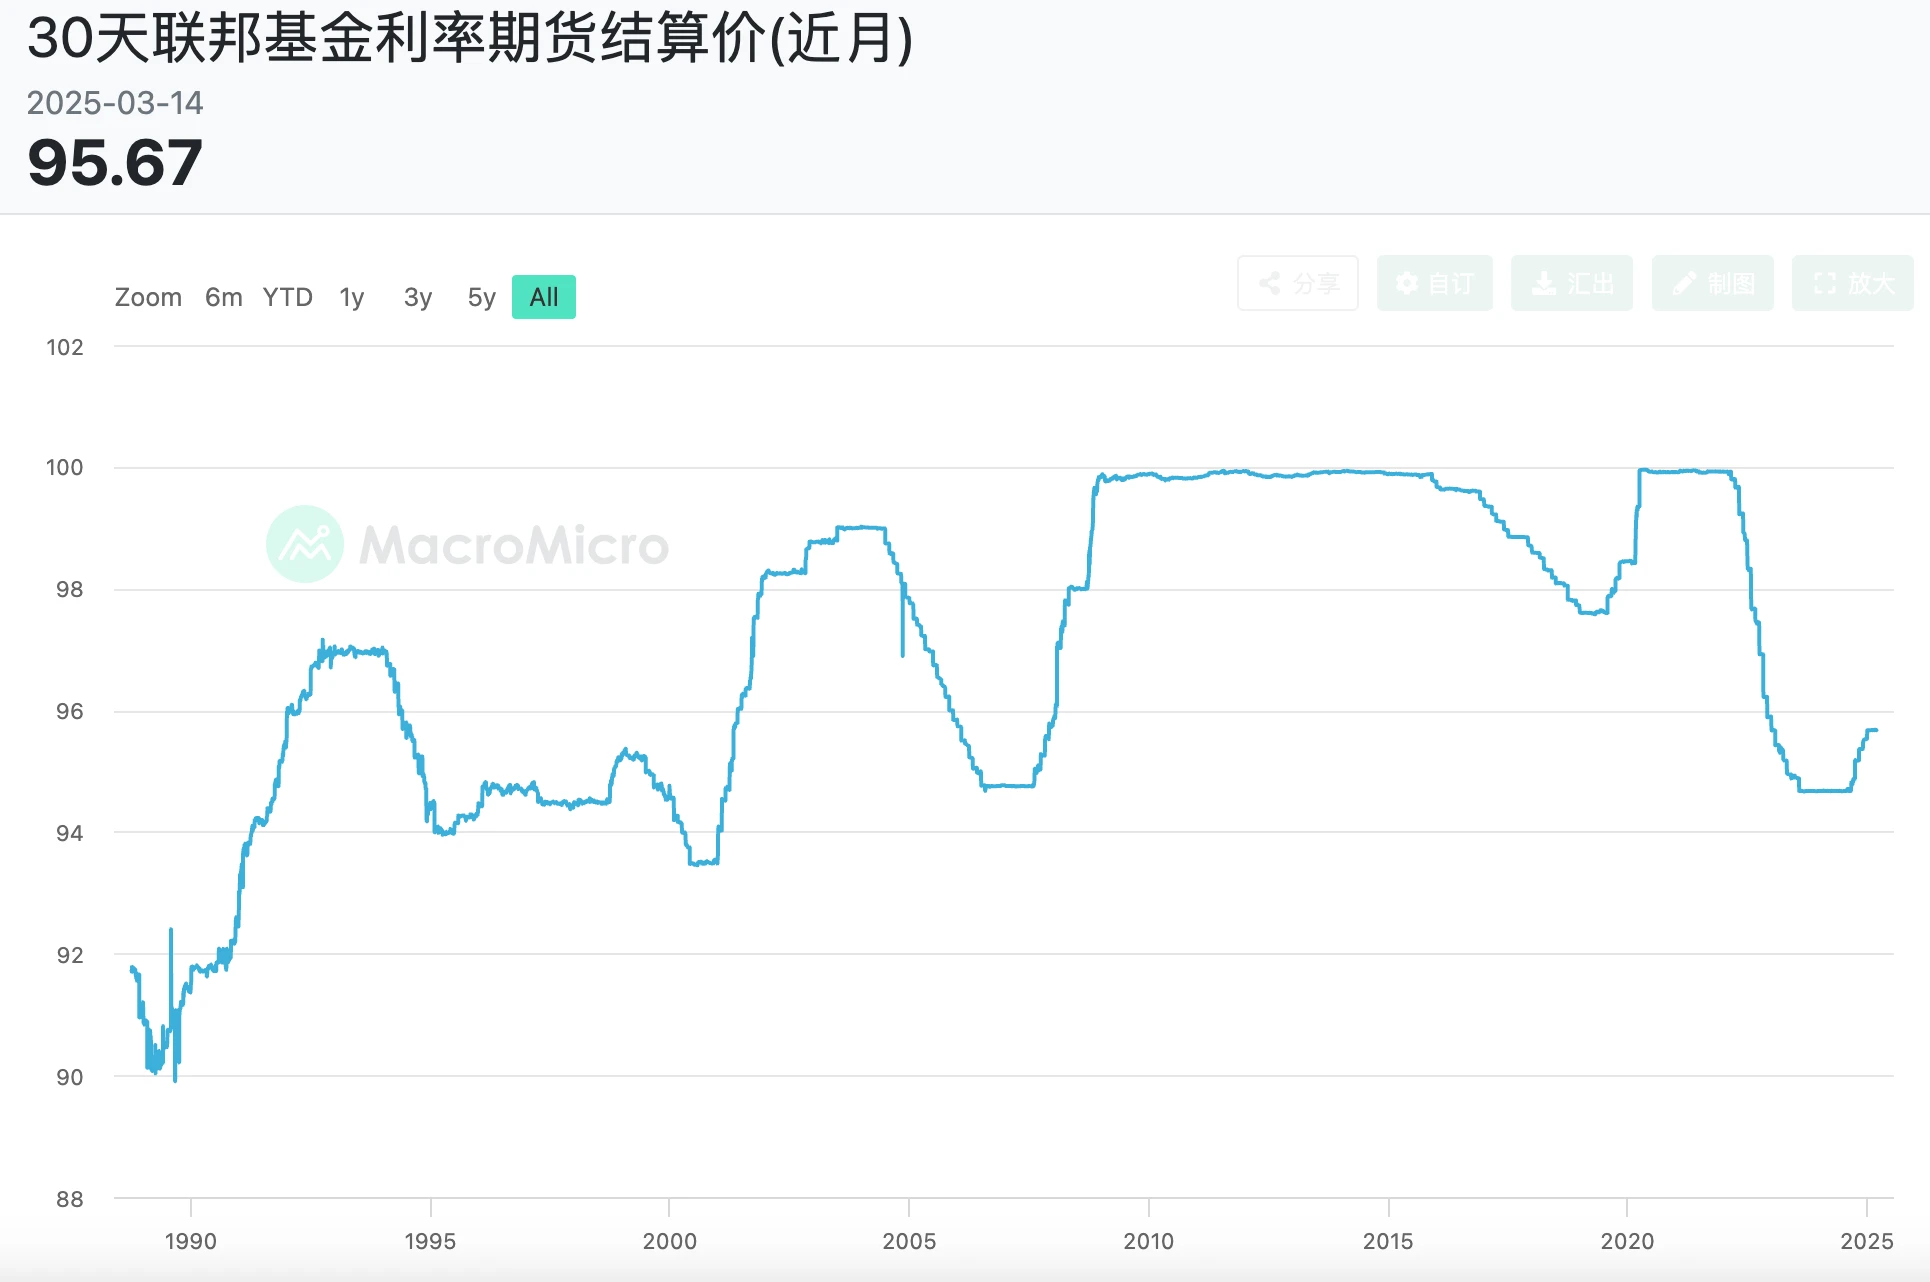The height and width of the screenshot is (1282, 1930).
Task: Switch to the 5y zoom range
Action: (x=482, y=297)
